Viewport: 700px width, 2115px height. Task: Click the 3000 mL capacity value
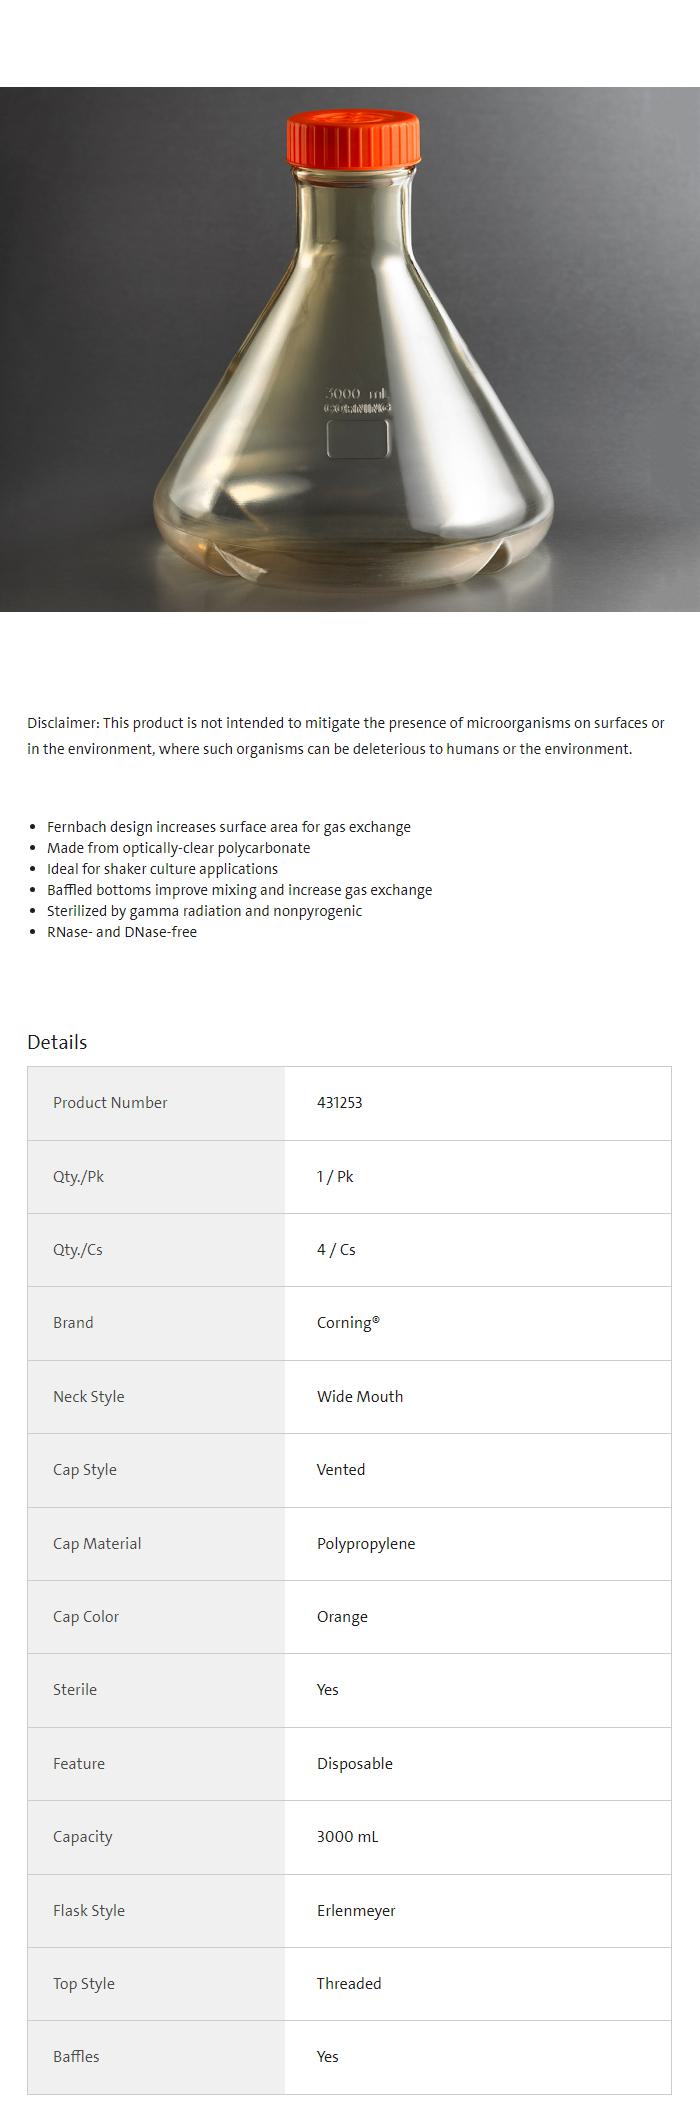coord(347,1837)
